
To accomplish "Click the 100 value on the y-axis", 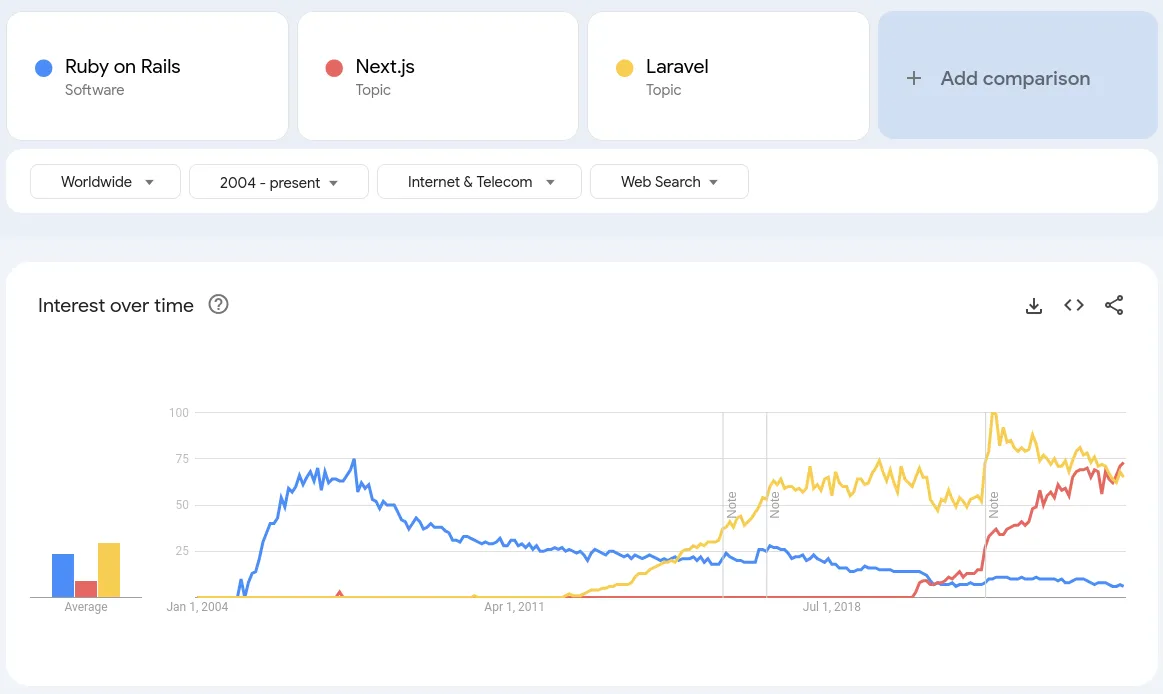I will click(x=179, y=412).
